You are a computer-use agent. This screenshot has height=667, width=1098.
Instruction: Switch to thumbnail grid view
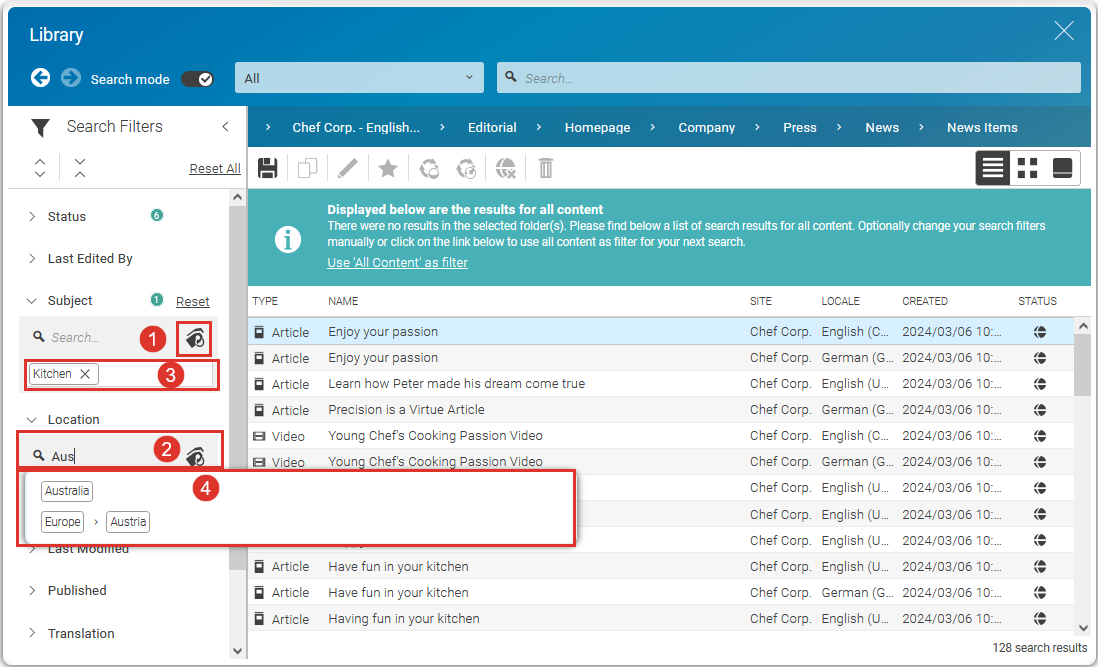click(1027, 168)
